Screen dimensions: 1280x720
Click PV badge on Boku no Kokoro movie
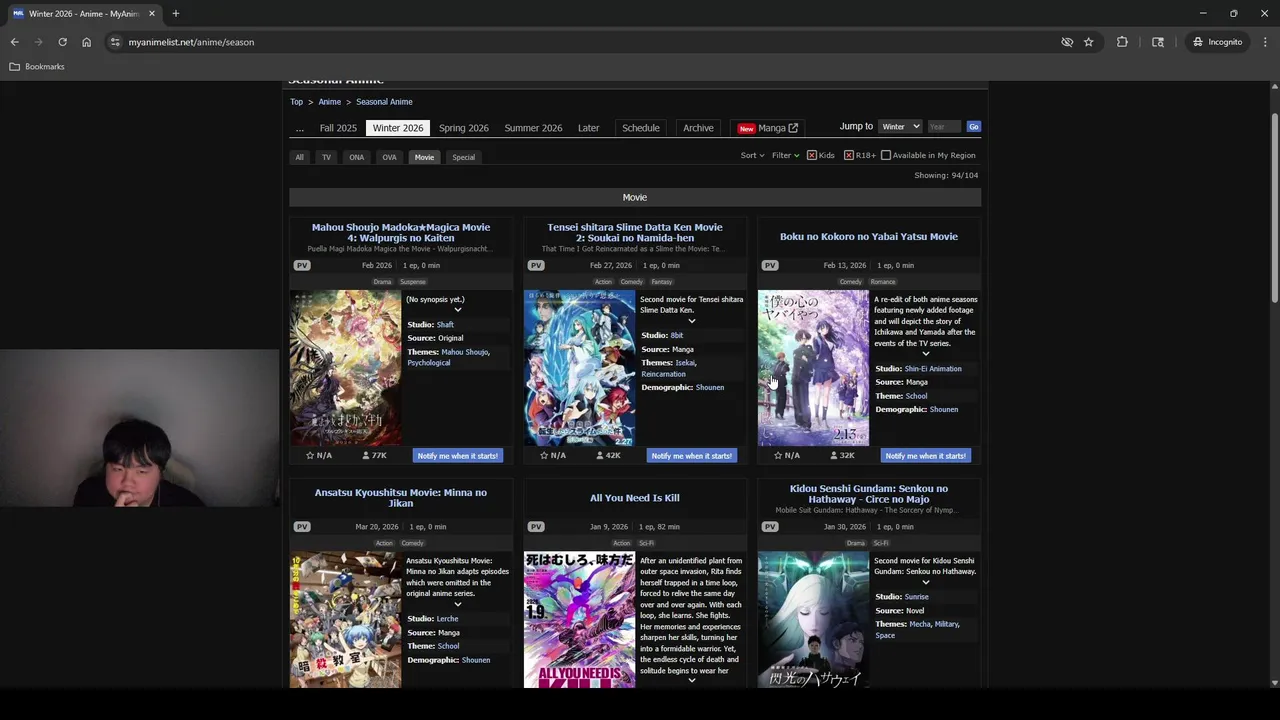(770, 265)
